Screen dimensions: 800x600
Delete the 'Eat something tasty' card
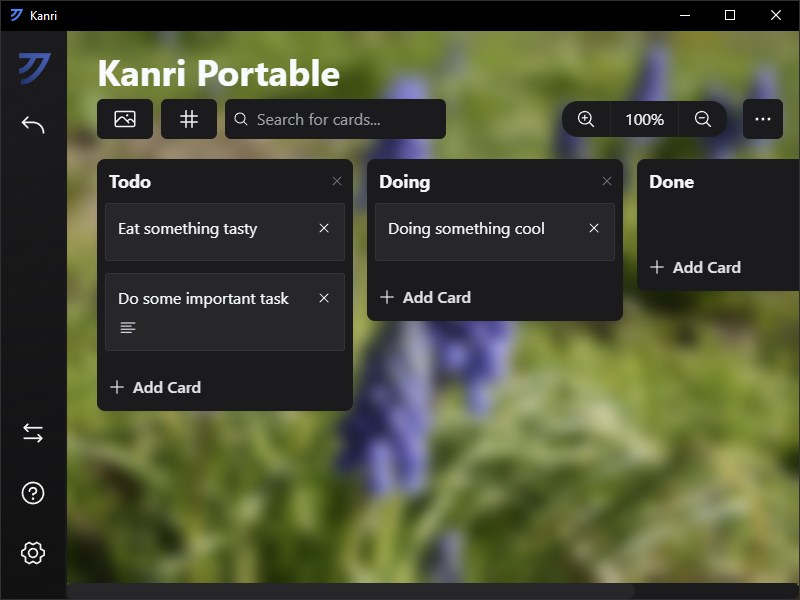click(x=324, y=229)
